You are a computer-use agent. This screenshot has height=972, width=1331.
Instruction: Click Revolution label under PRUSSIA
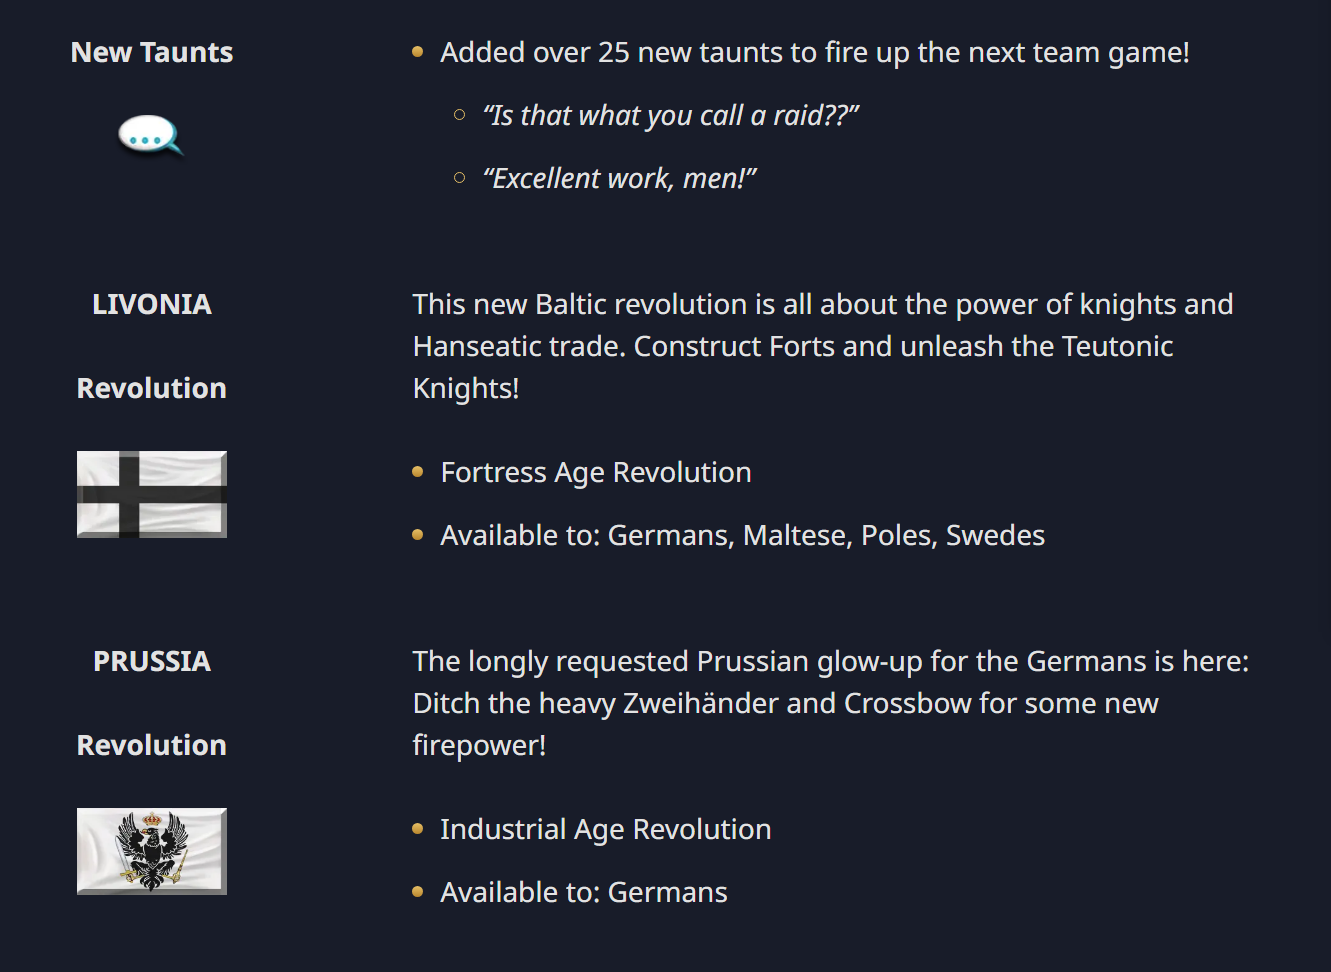[x=152, y=745]
